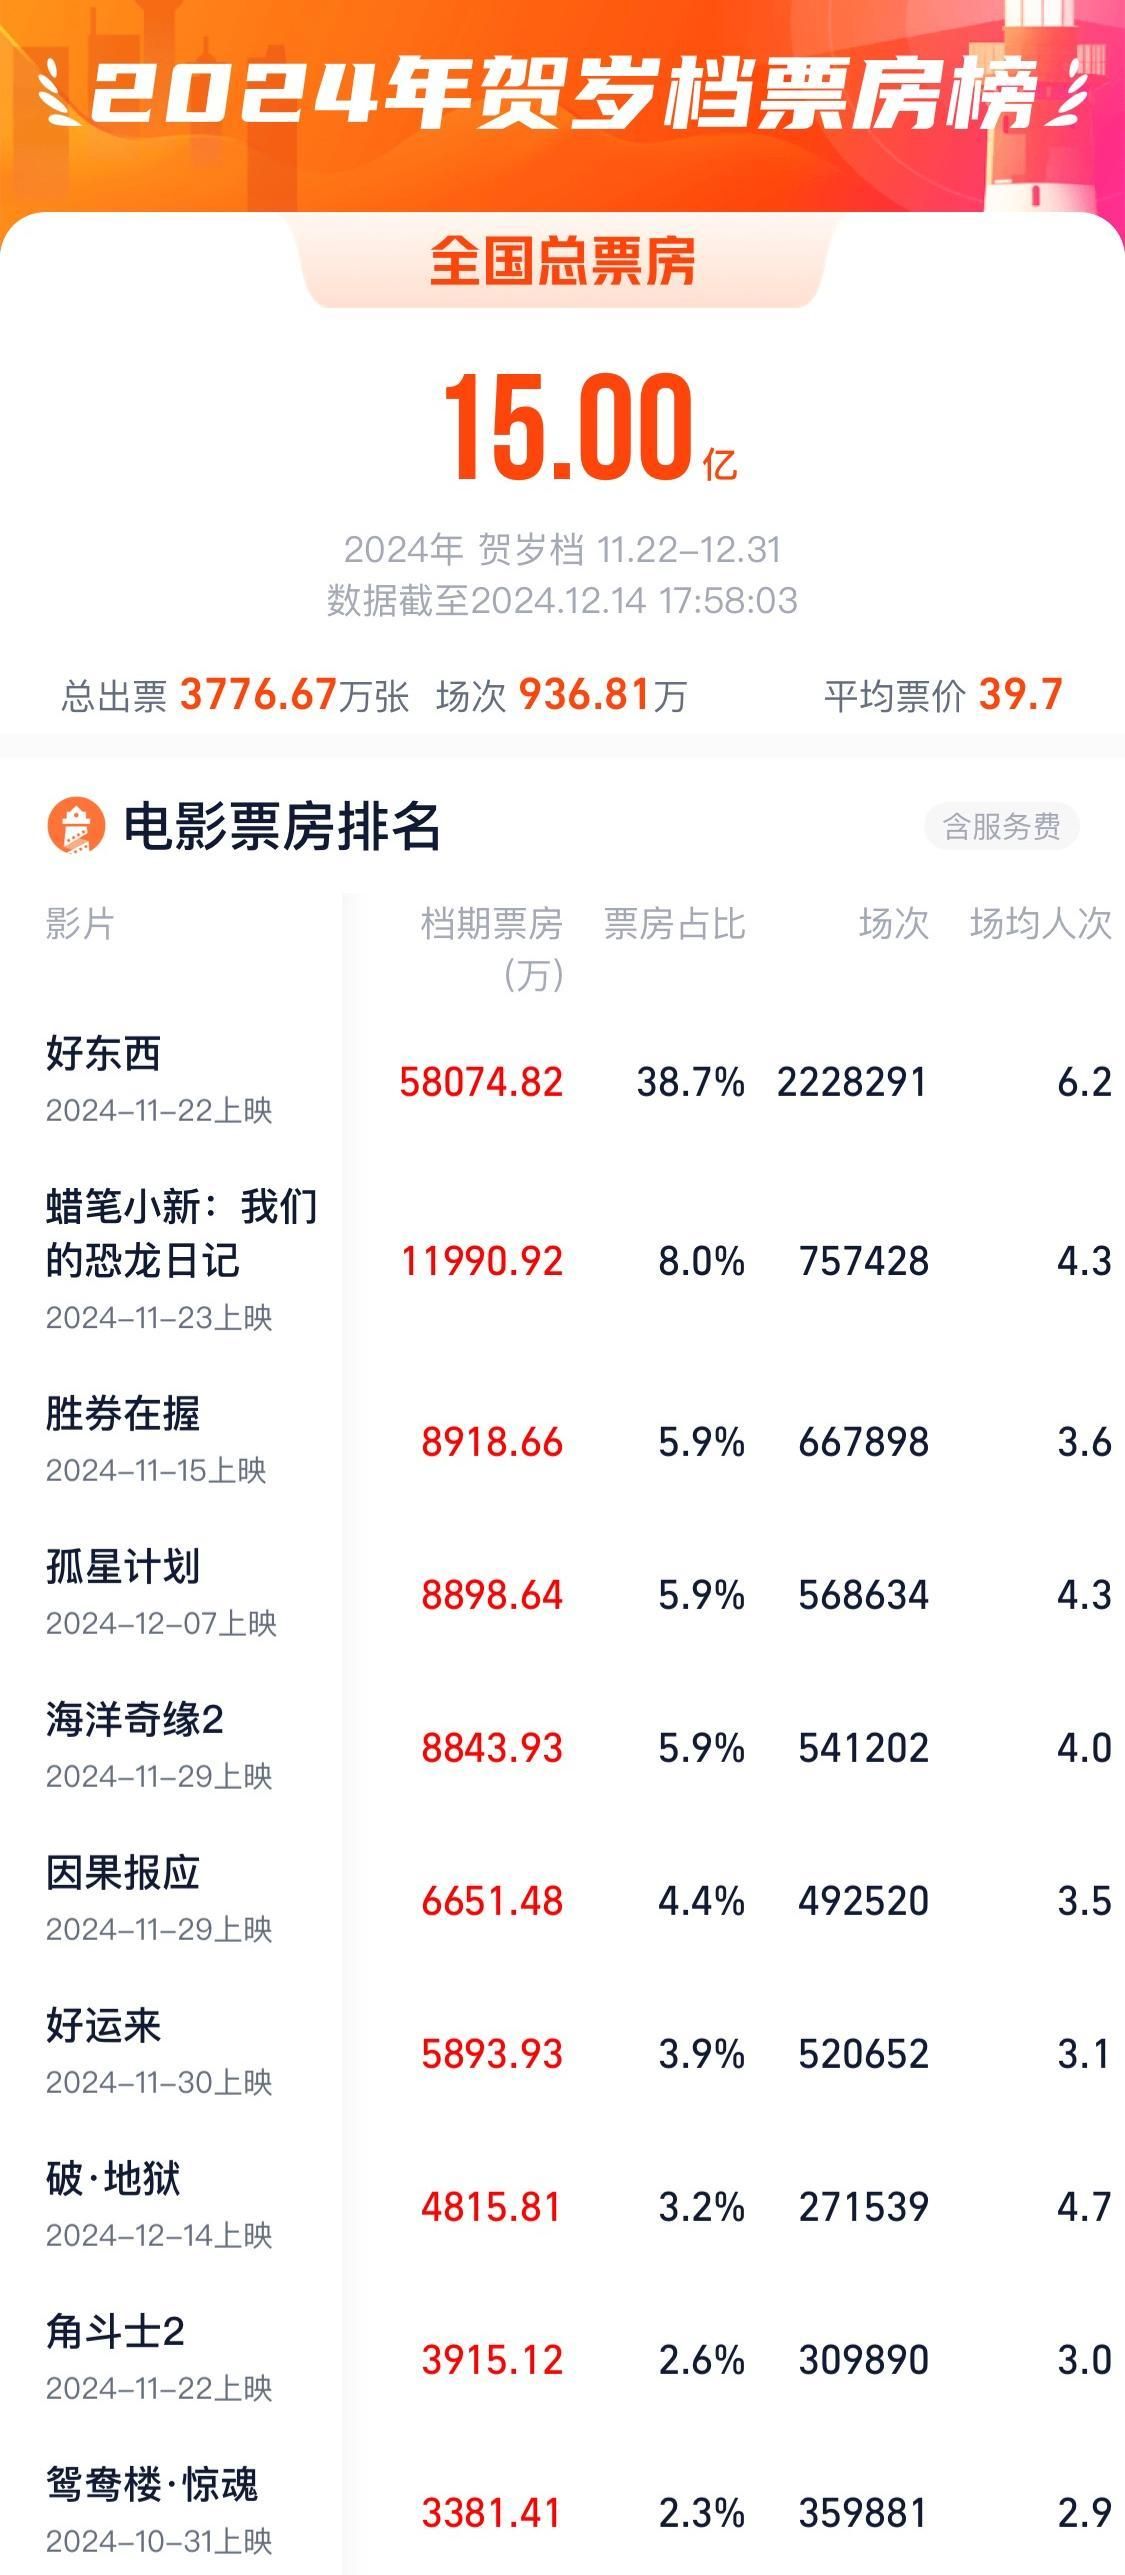1125x2575 pixels.
Task: Toggle the 含服务费 service fee pill
Action: (x=1001, y=826)
